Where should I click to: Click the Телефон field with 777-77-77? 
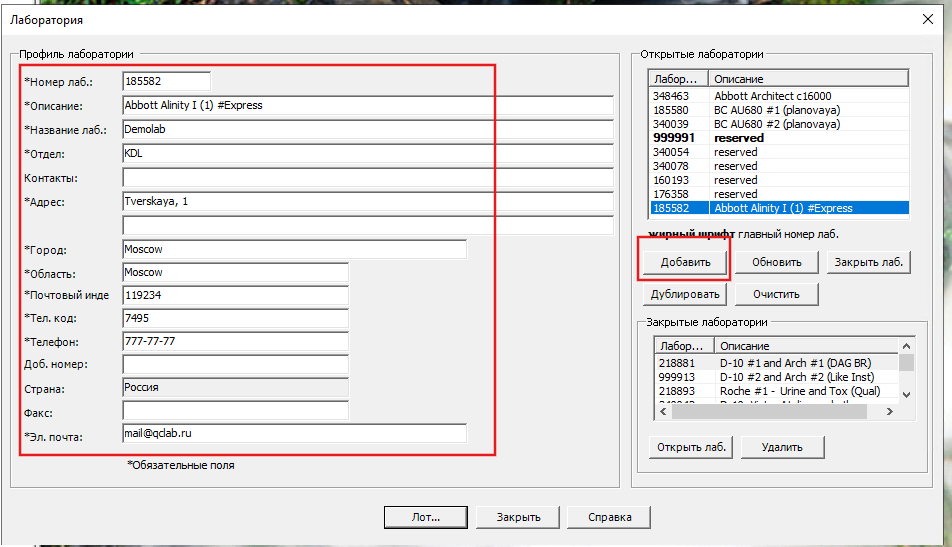[x=234, y=341]
